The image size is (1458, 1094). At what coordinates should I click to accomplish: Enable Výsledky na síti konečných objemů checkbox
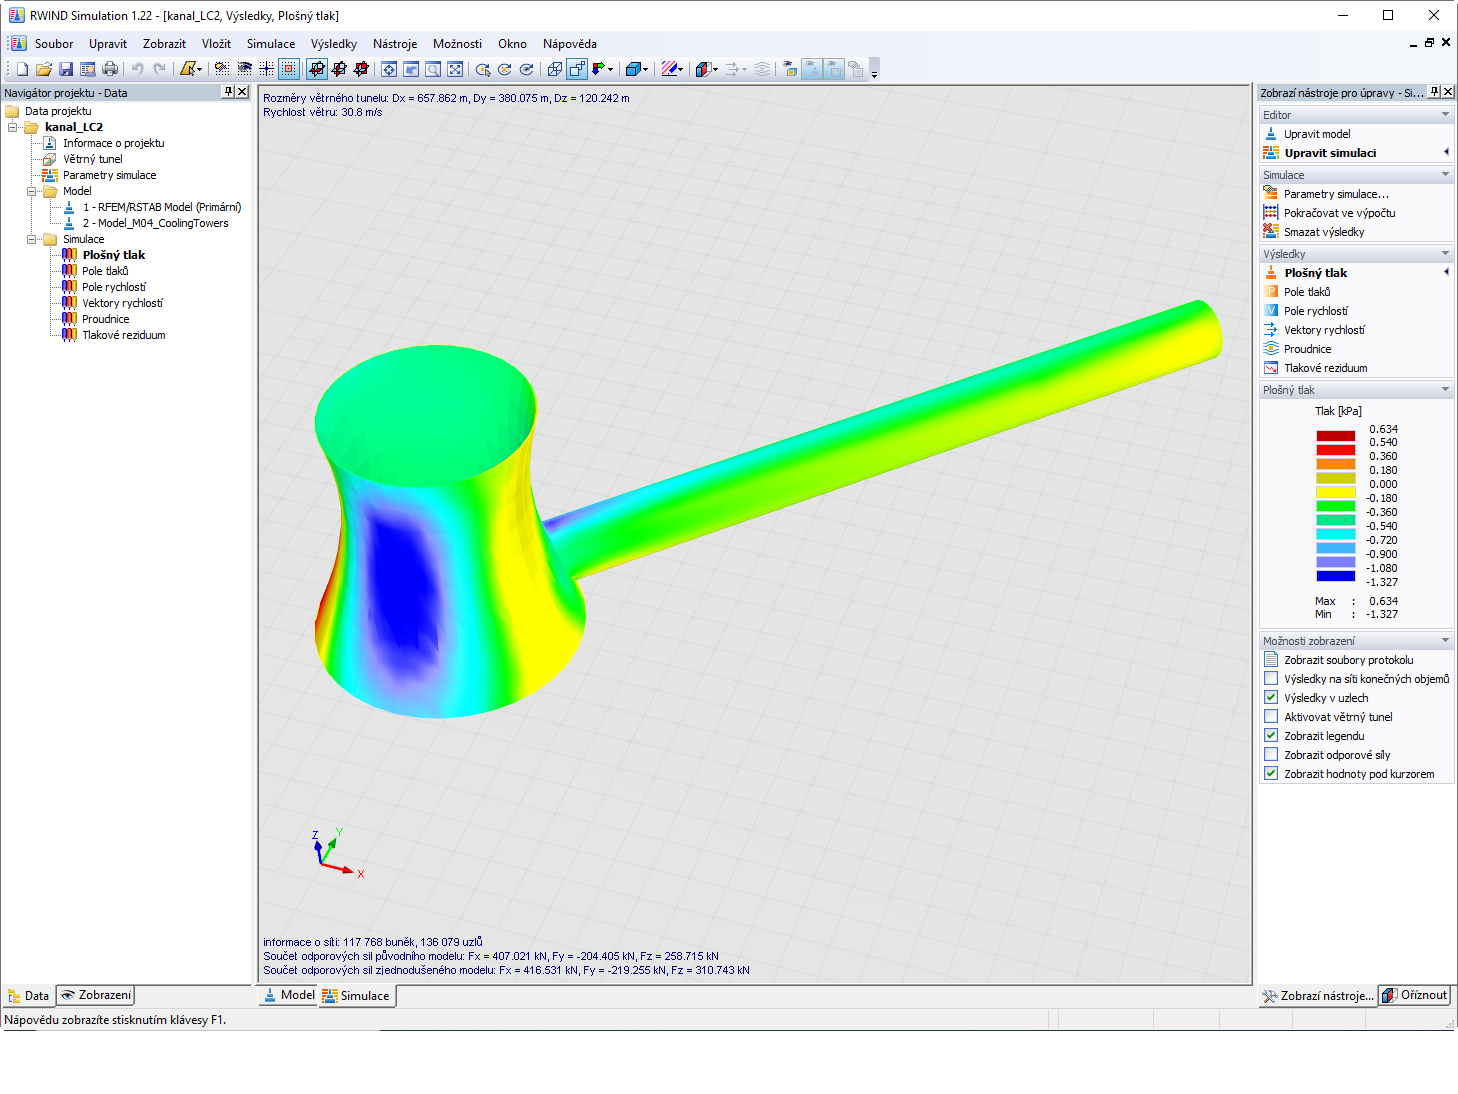(1271, 679)
